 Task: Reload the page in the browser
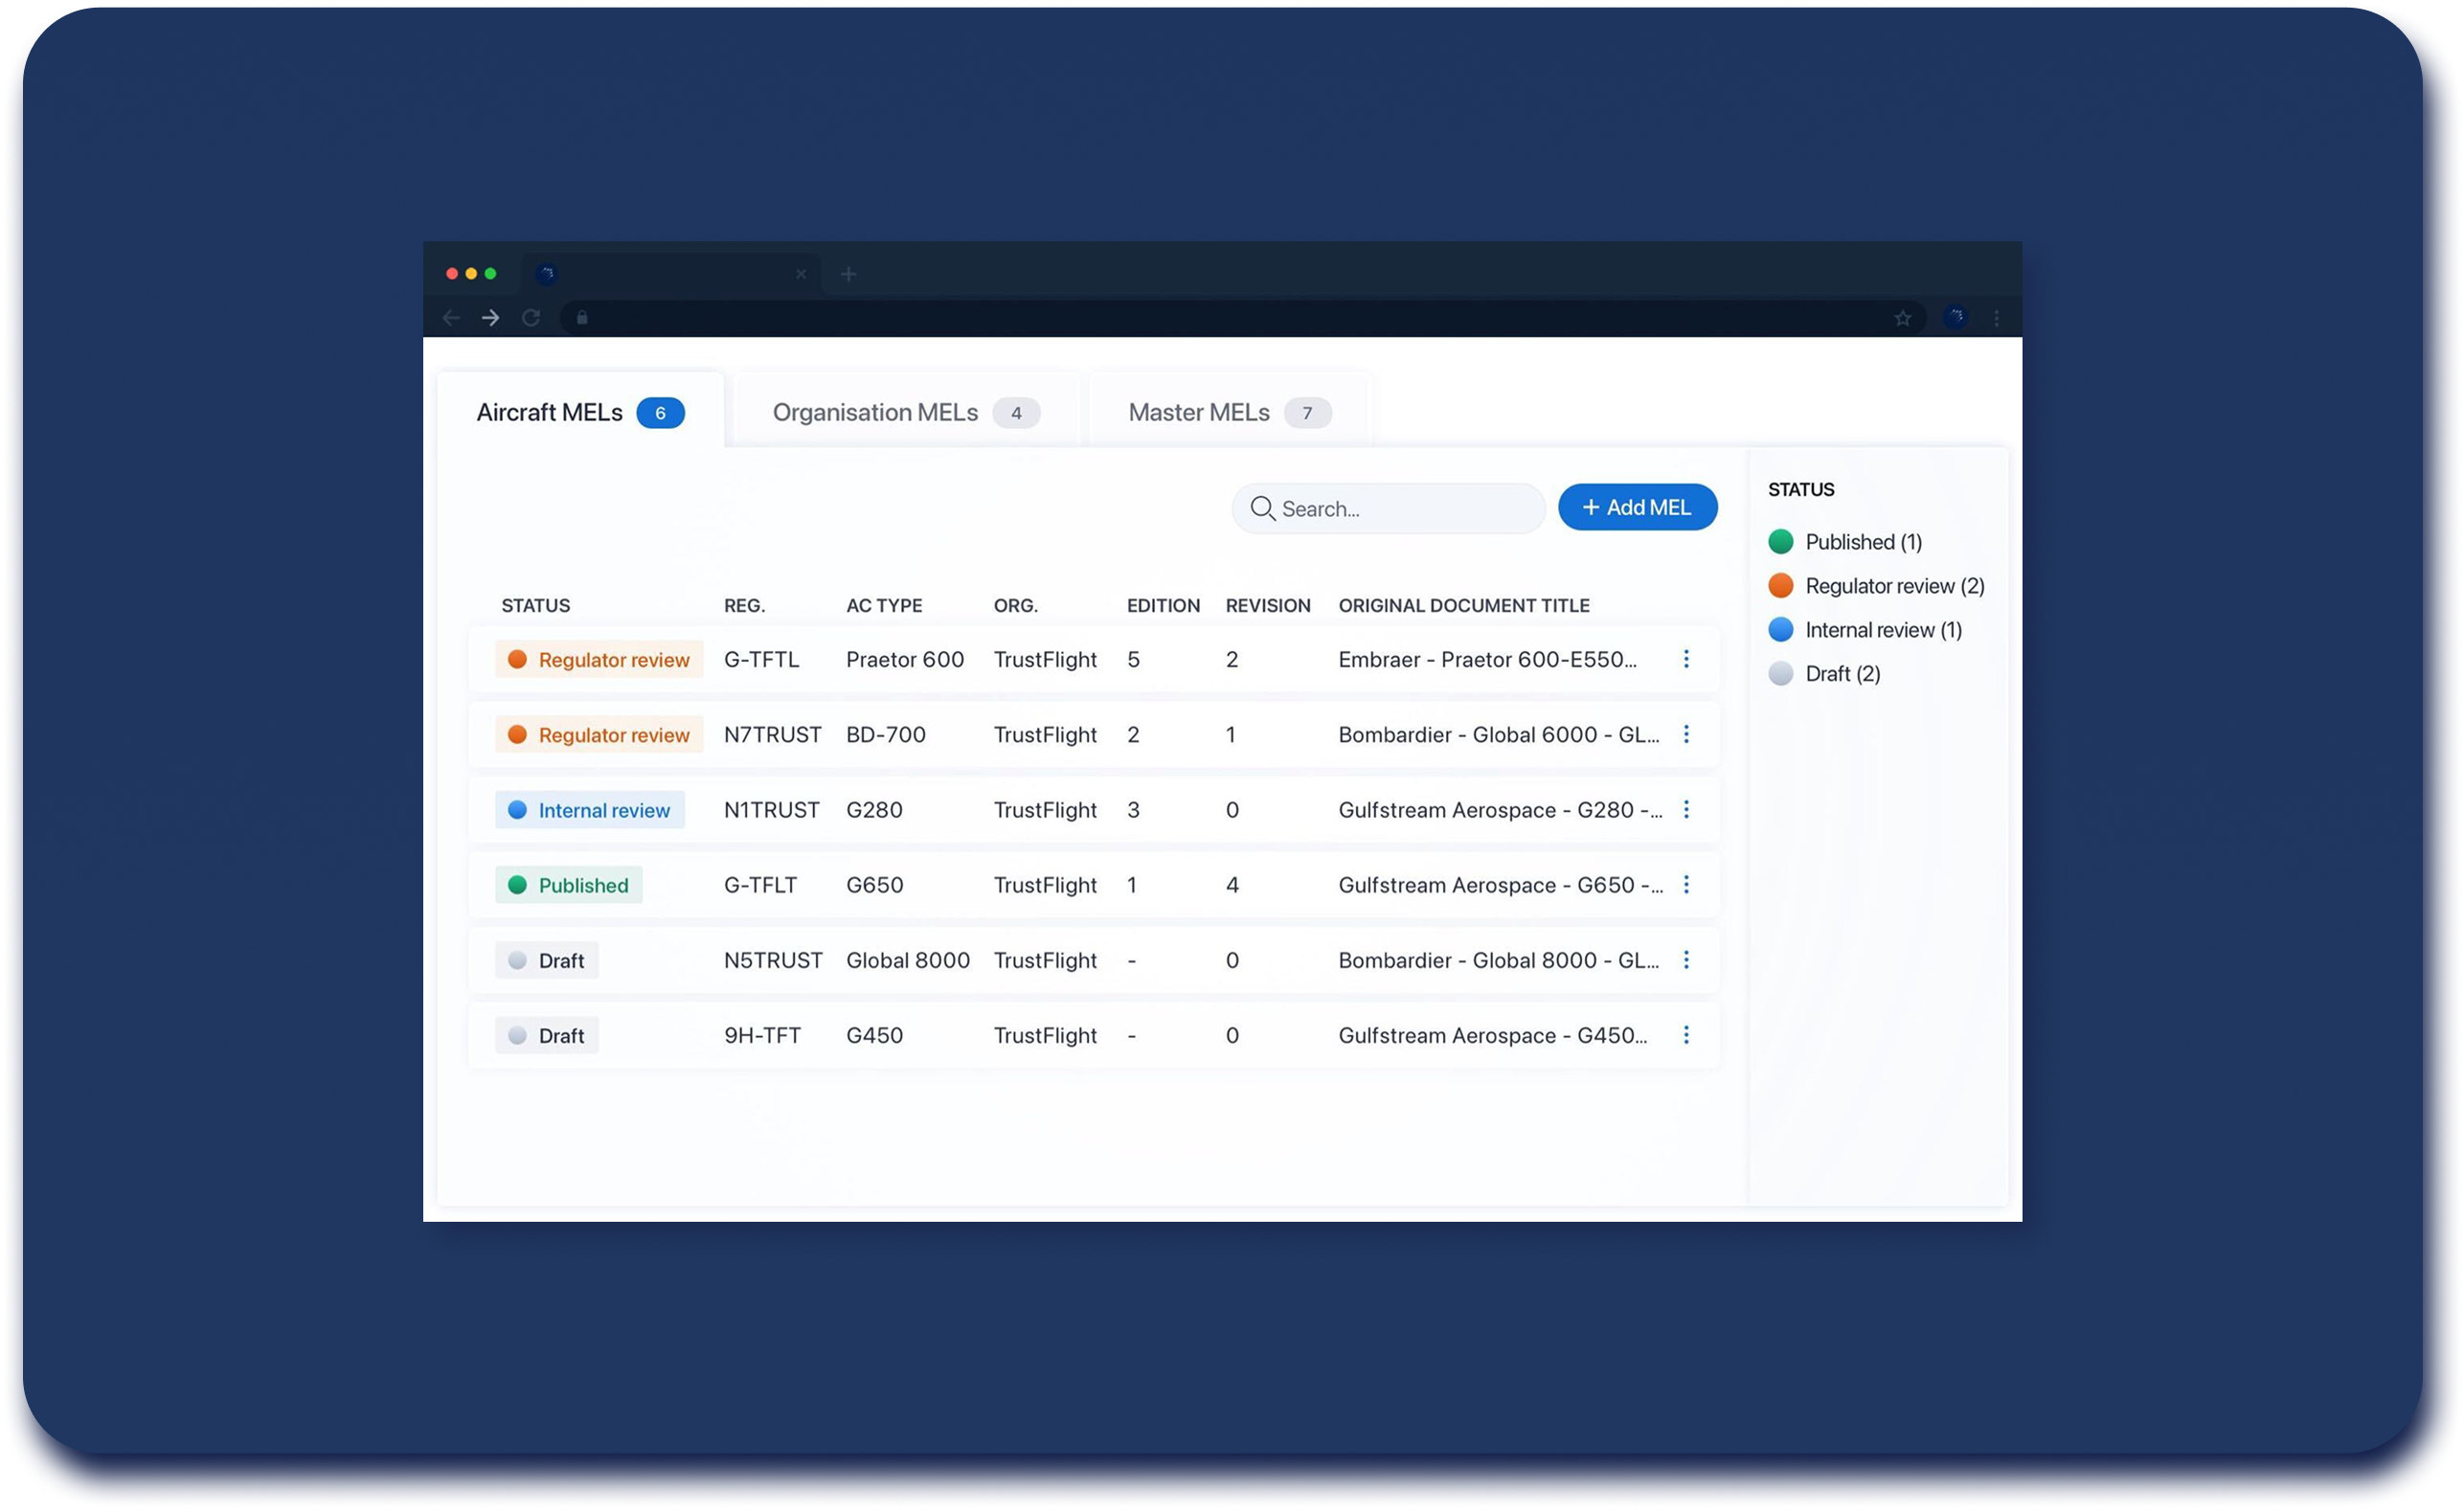(531, 318)
